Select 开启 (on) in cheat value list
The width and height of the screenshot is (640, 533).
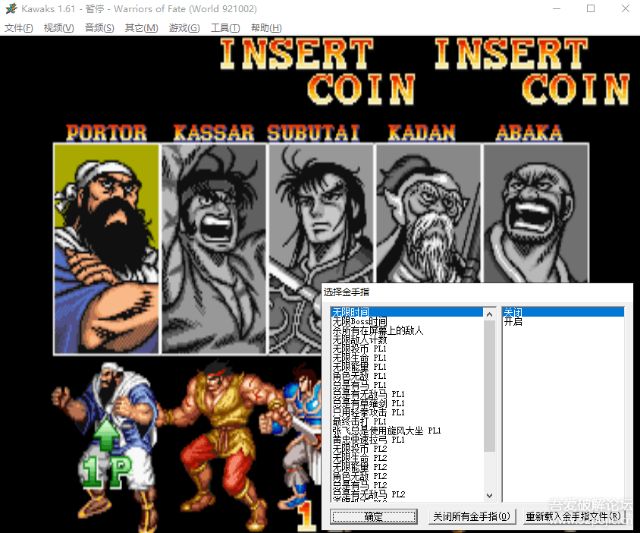coord(563,322)
